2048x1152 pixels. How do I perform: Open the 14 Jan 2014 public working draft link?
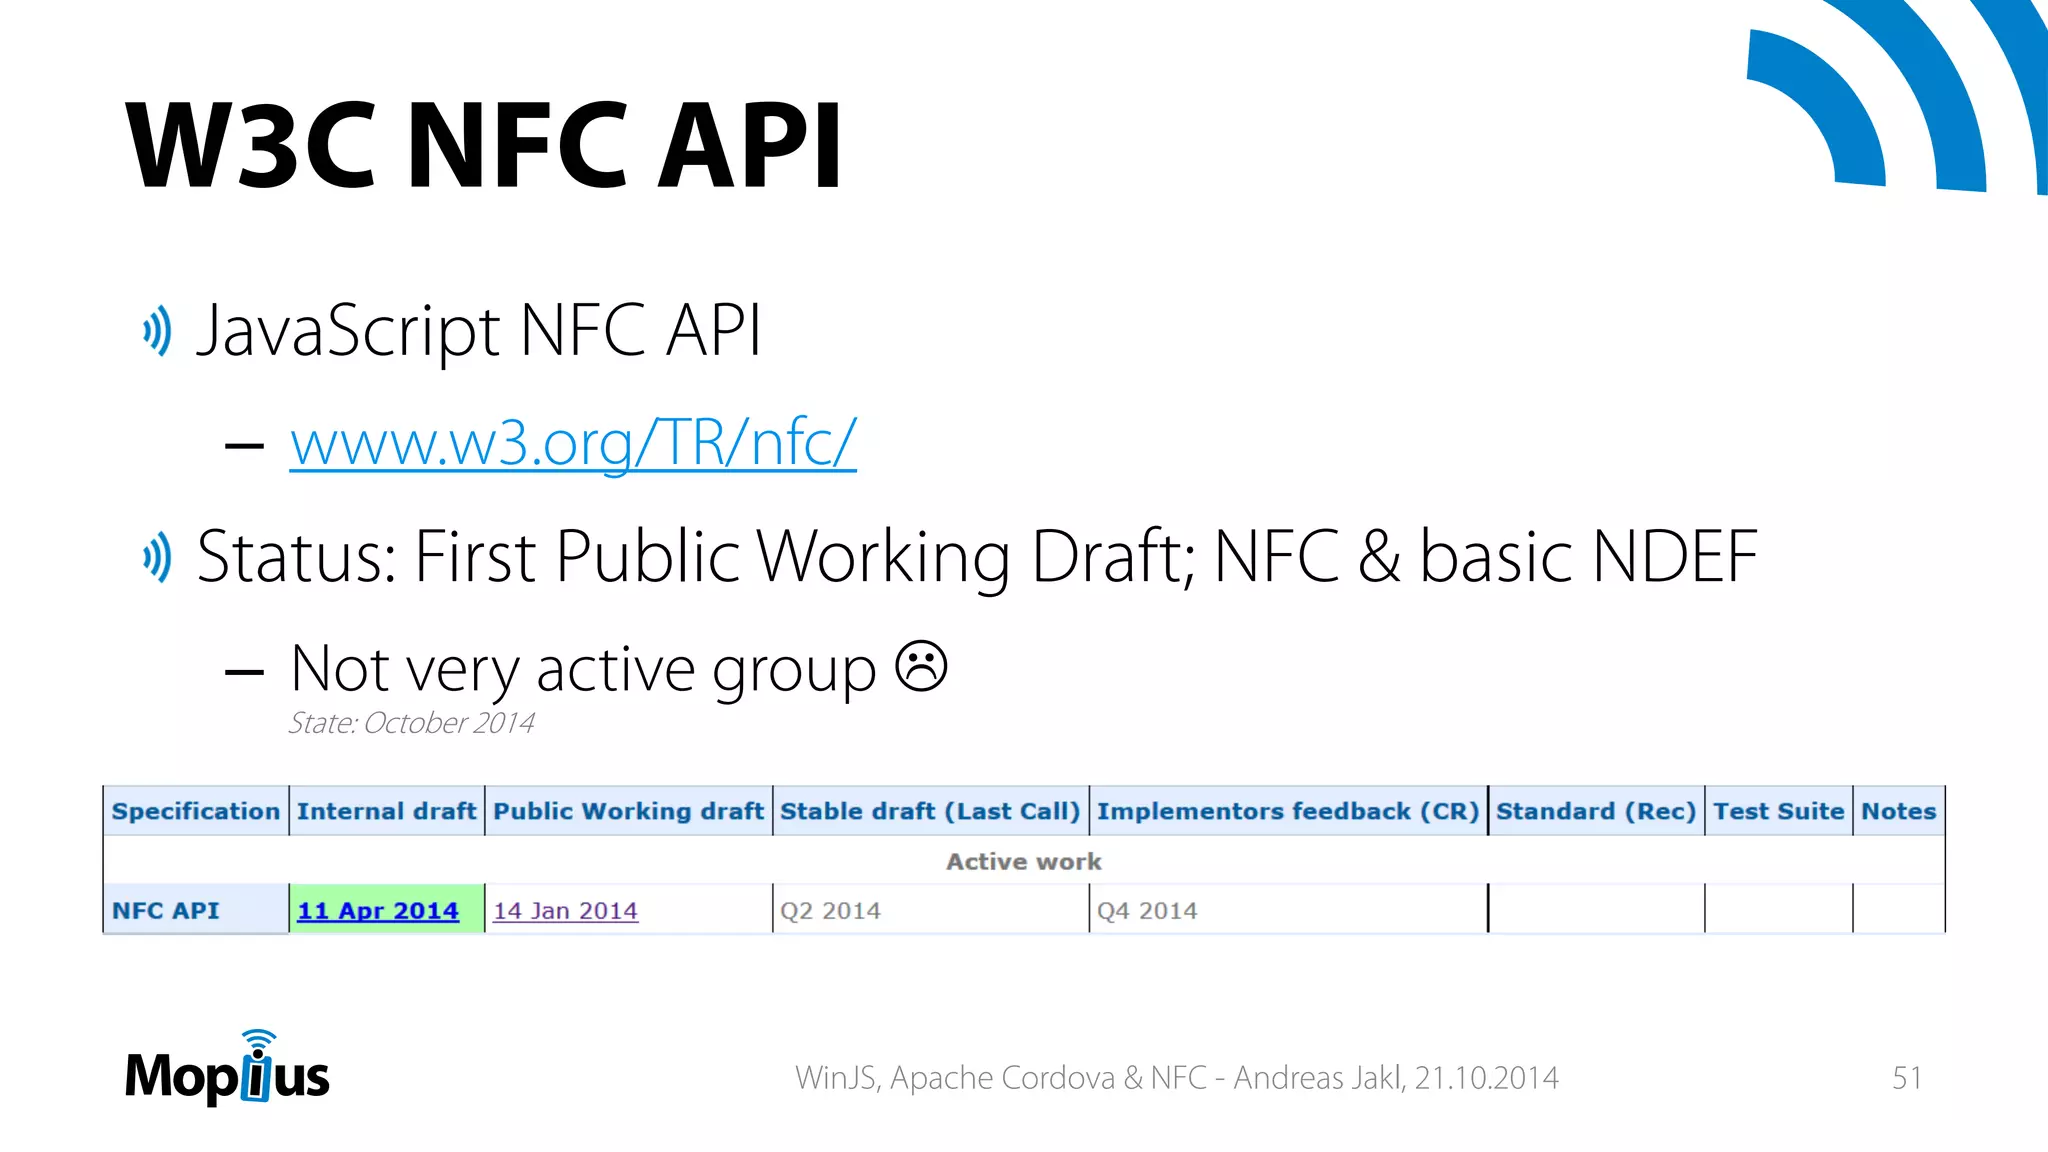pos(565,910)
